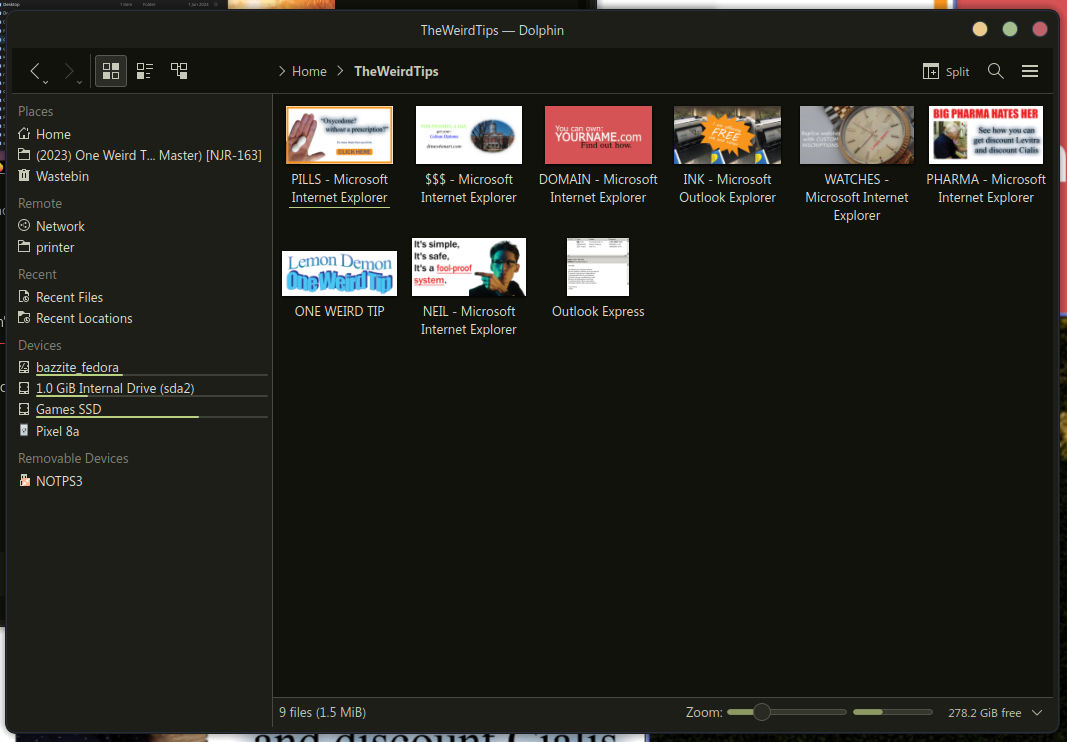Click "Outlook Express" file name
The width and height of the screenshot is (1067, 742).
pyautogui.click(x=598, y=312)
